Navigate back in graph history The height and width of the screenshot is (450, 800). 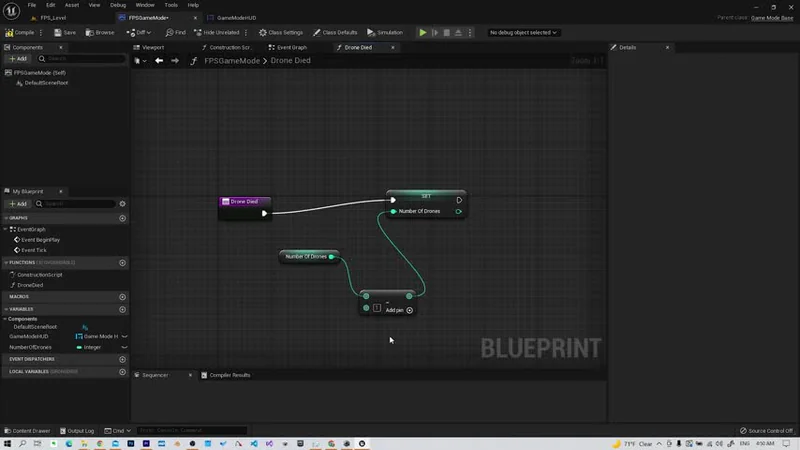[x=159, y=61]
